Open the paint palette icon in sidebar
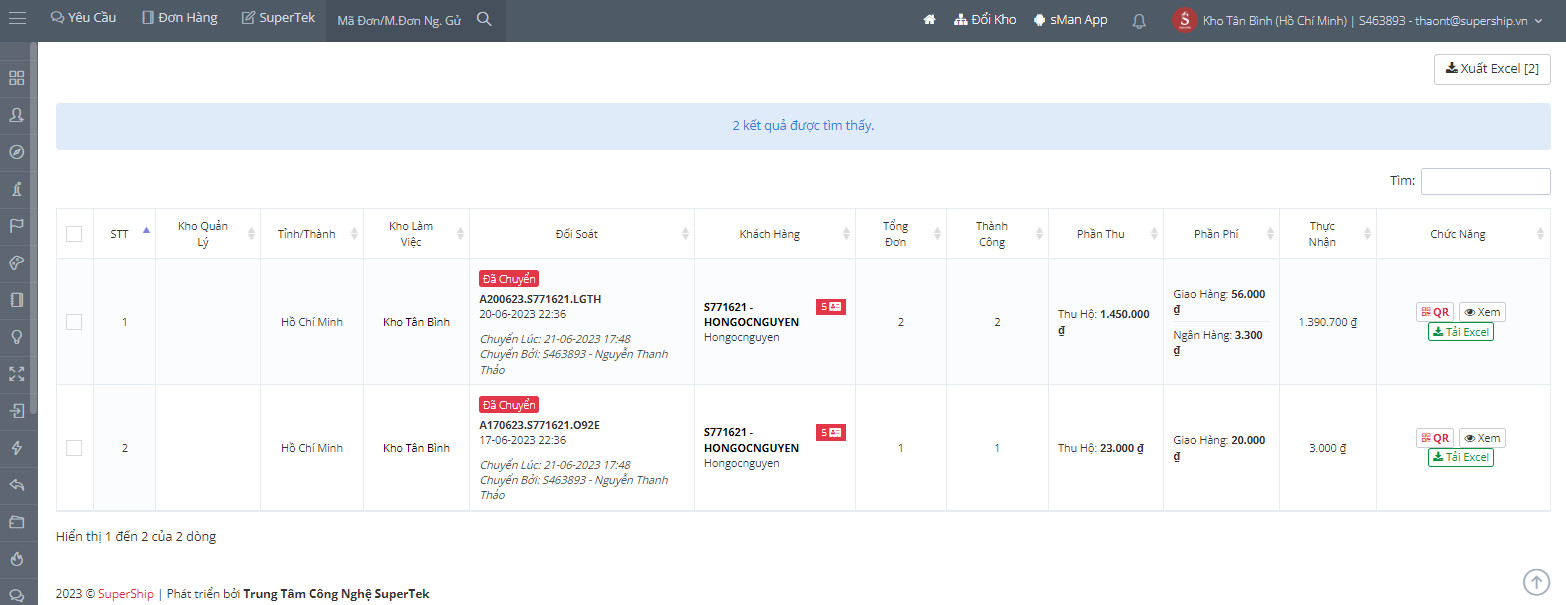This screenshot has height=605, width=1566. tap(17, 263)
